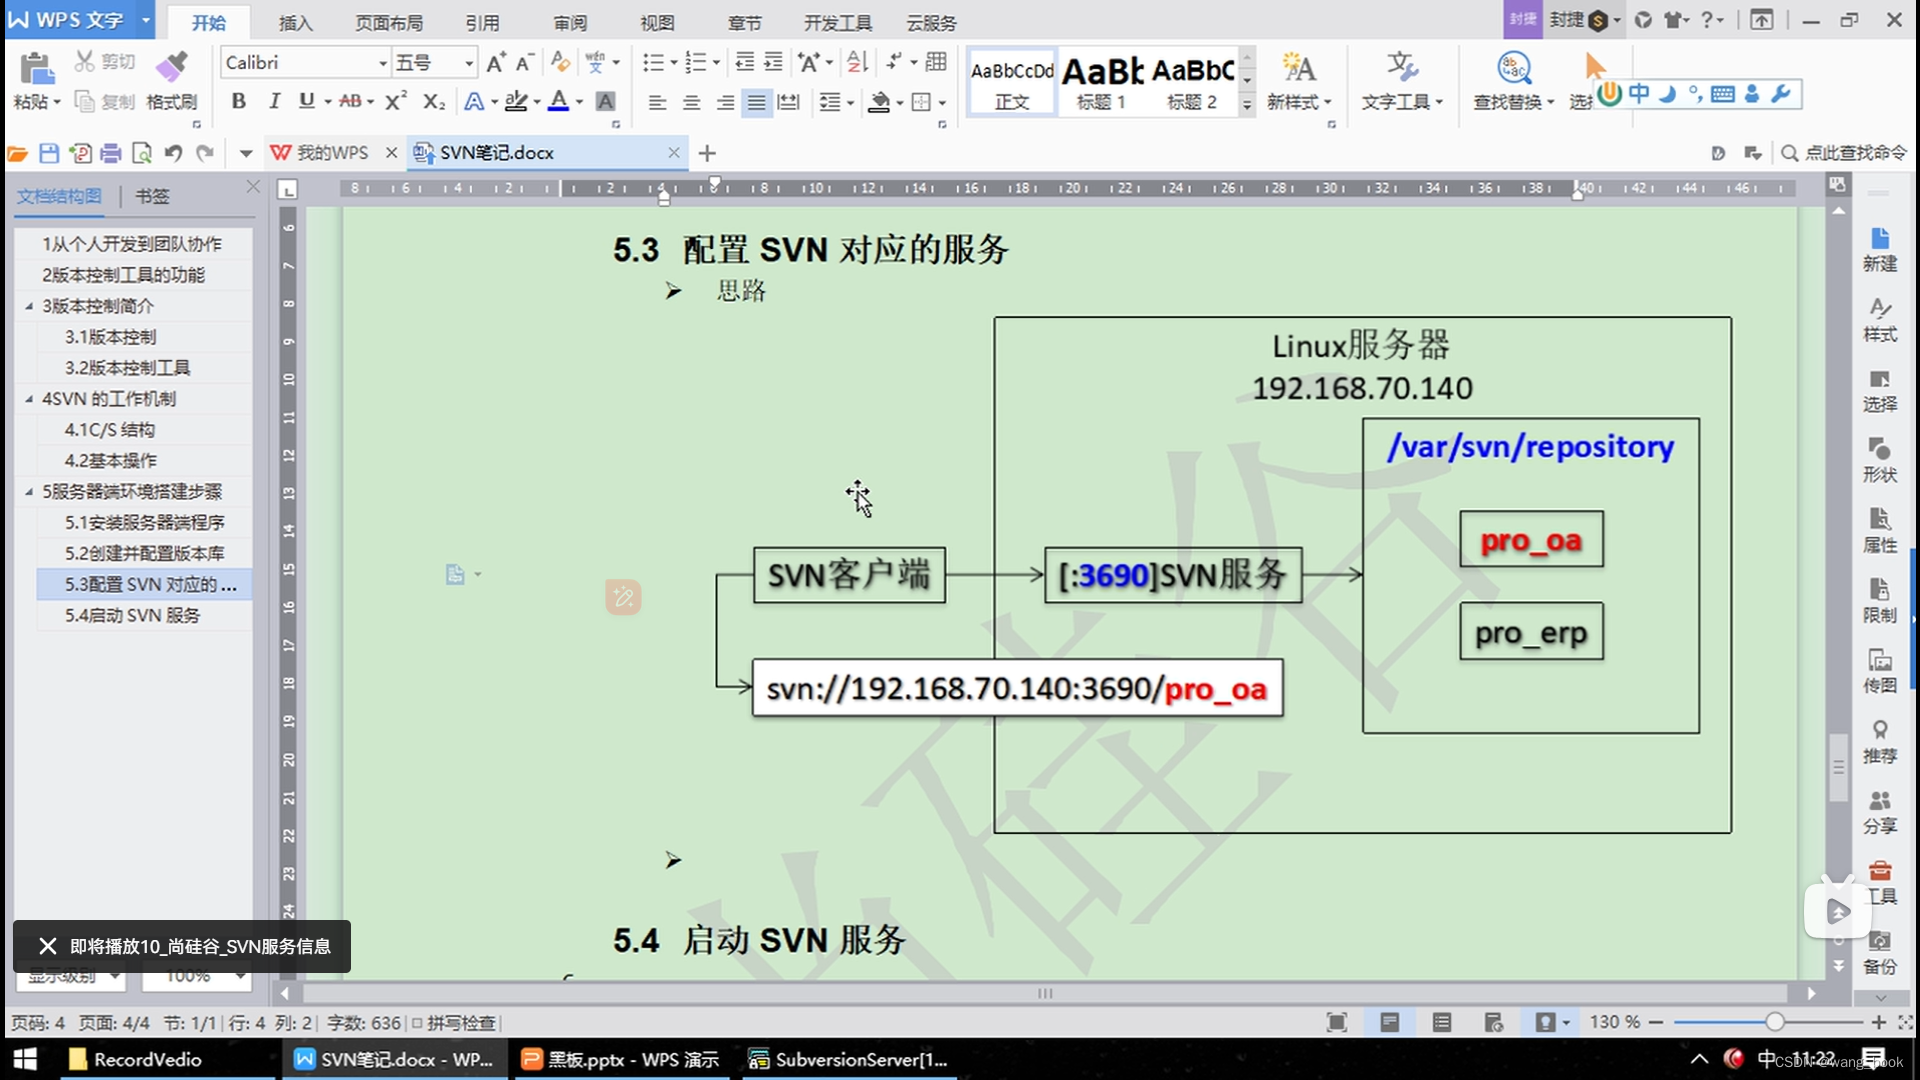Toggle the spell check checkbox
1920x1080 pixels.
point(417,1023)
